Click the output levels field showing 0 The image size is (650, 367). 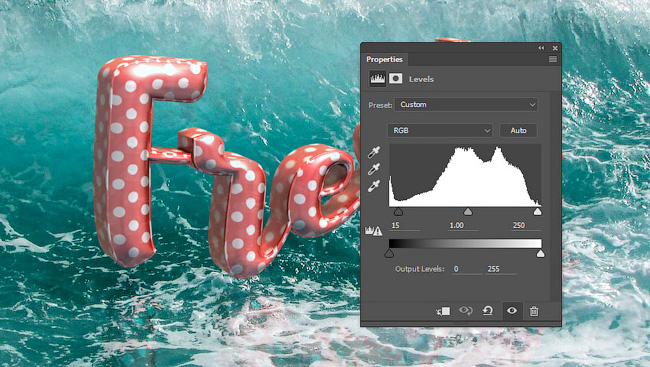point(467,269)
